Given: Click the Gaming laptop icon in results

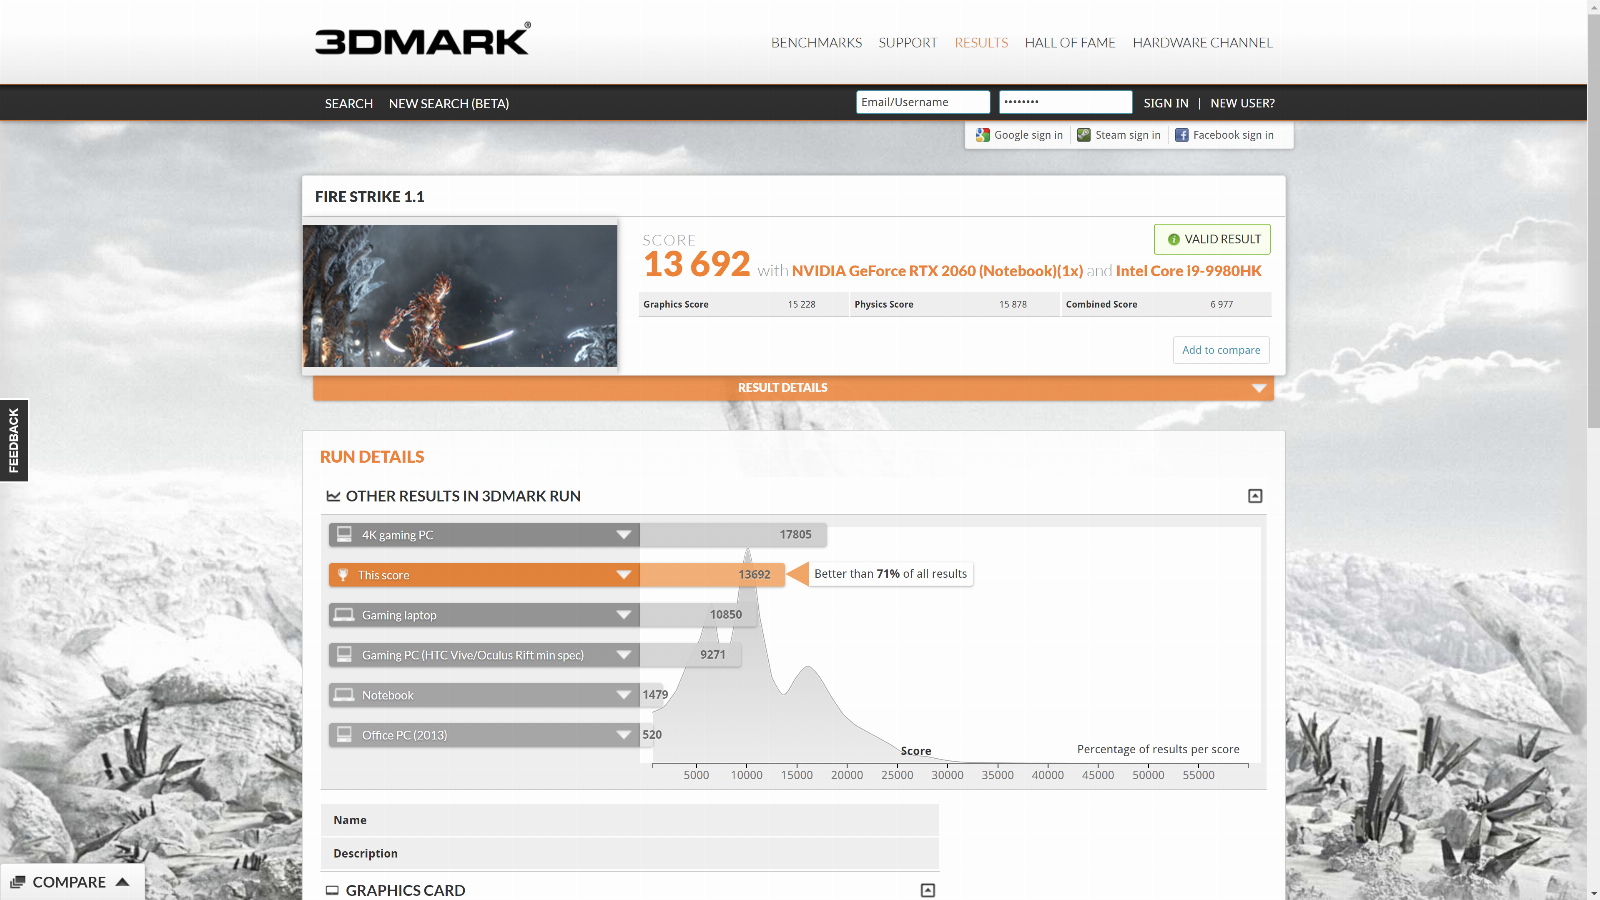Looking at the screenshot, I should pos(344,615).
